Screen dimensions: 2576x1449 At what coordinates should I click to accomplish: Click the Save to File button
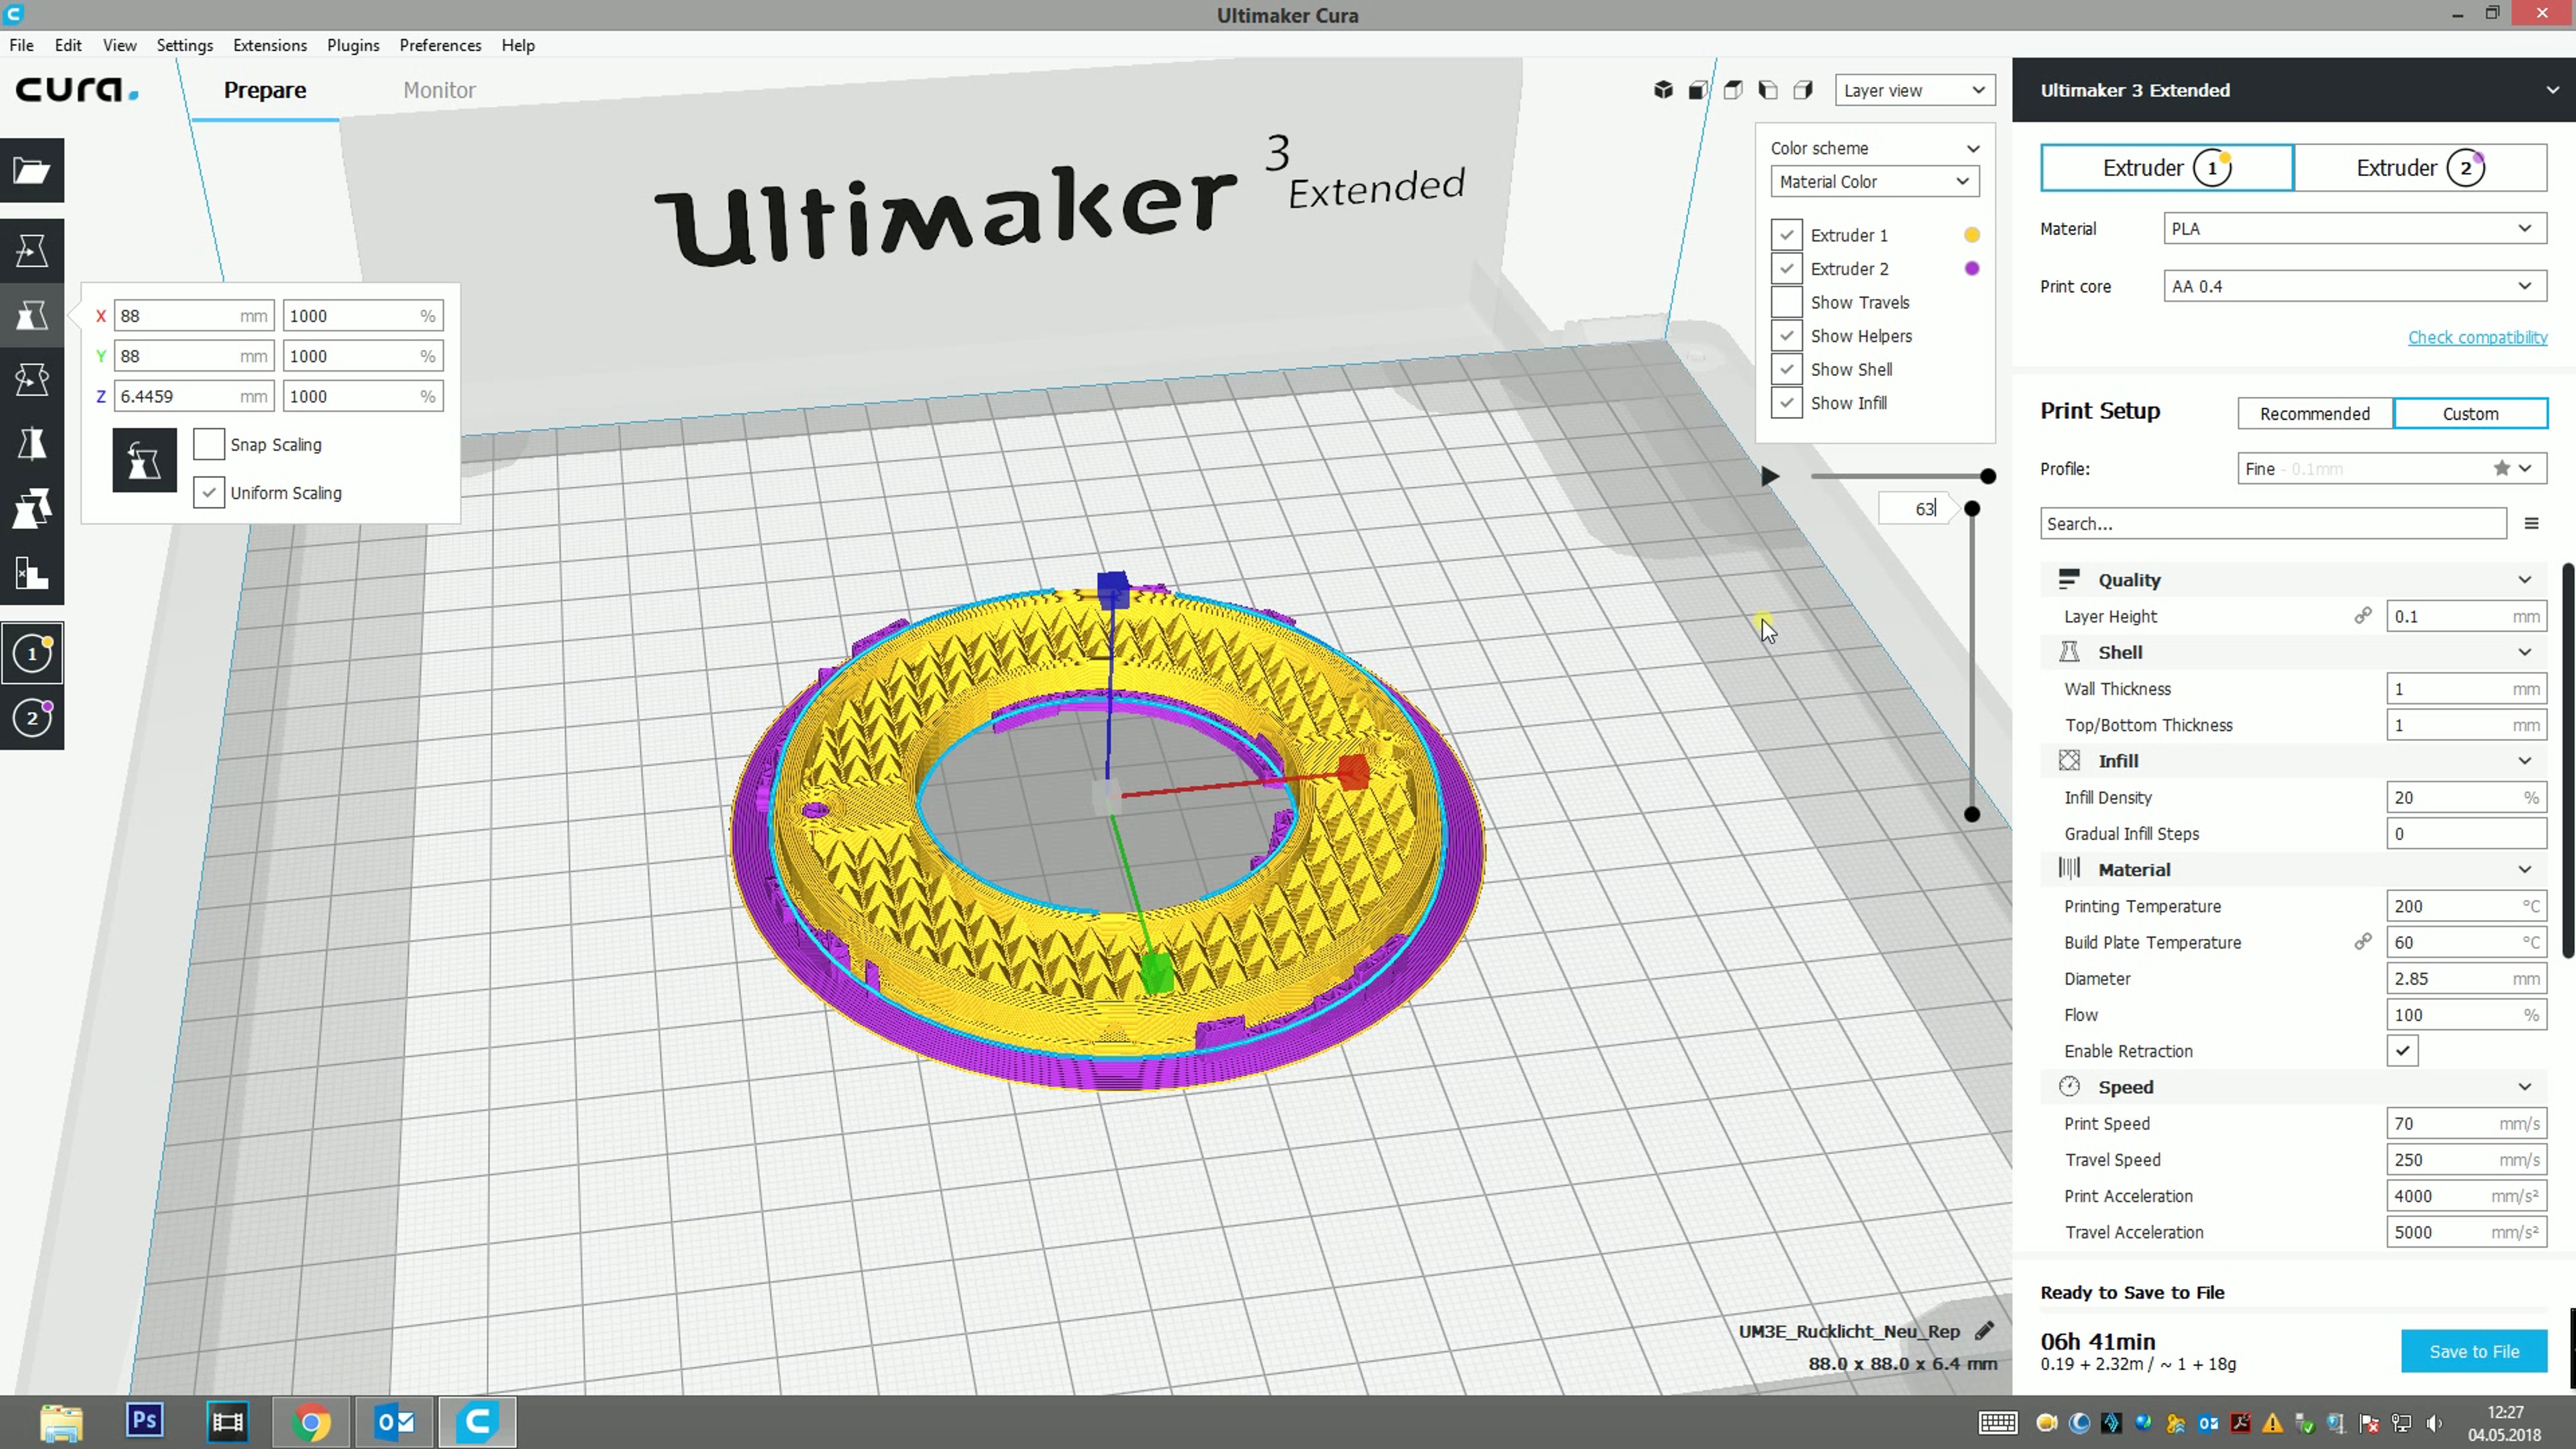point(2473,1351)
